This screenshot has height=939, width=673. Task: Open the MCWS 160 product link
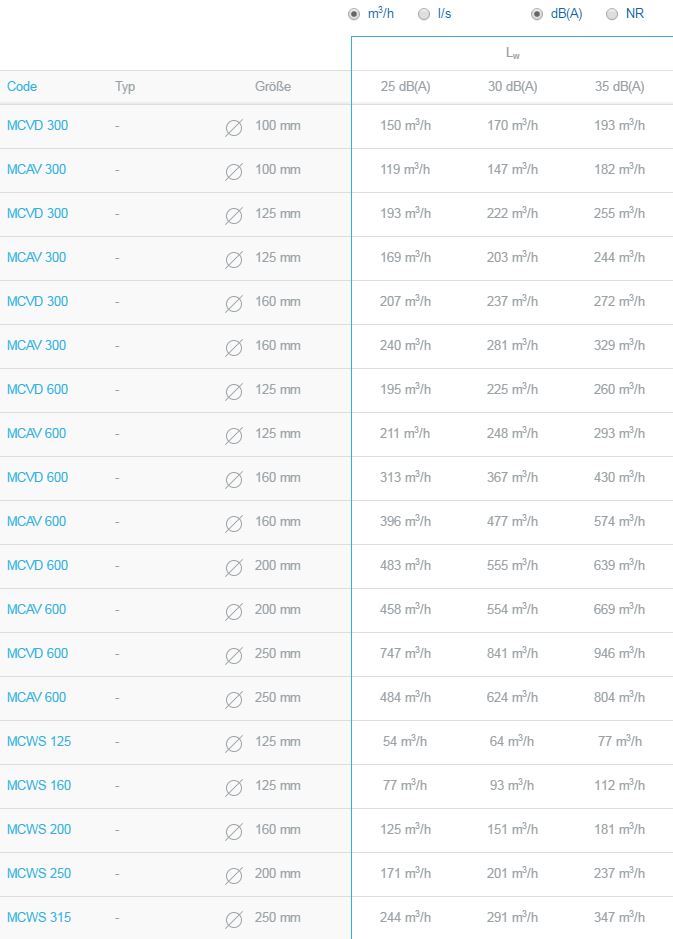[39, 785]
